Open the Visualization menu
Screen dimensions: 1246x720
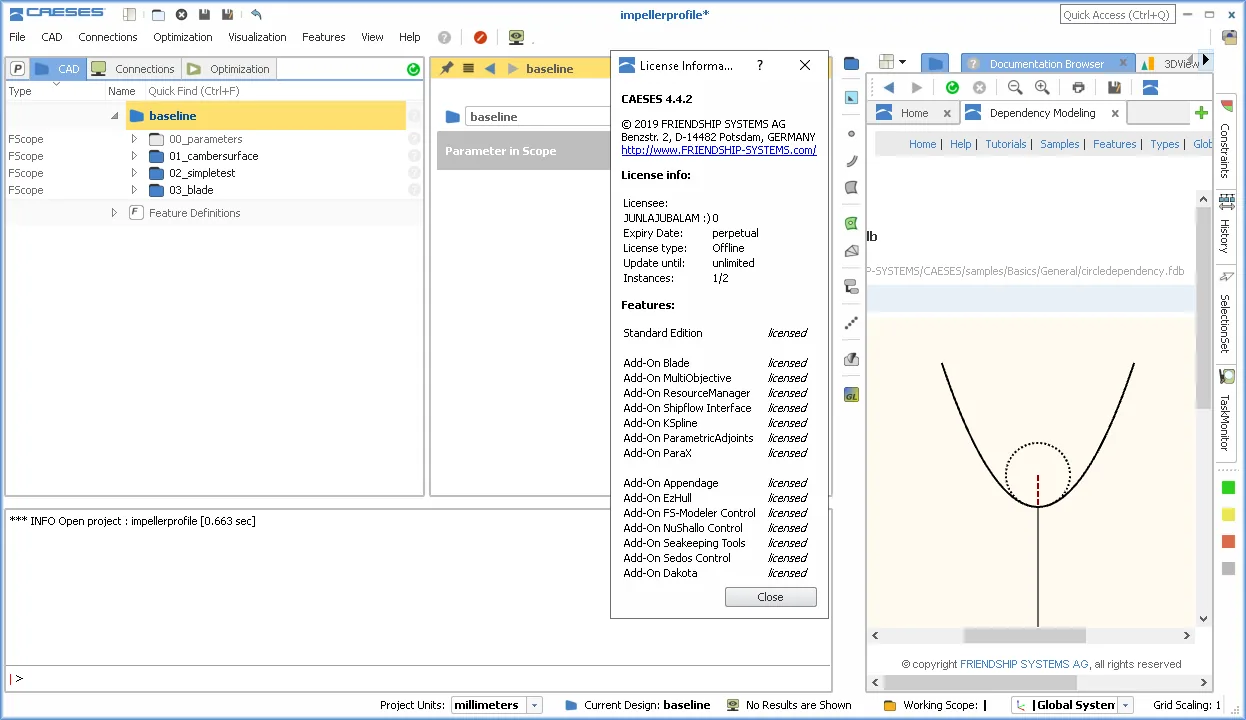(257, 37)
